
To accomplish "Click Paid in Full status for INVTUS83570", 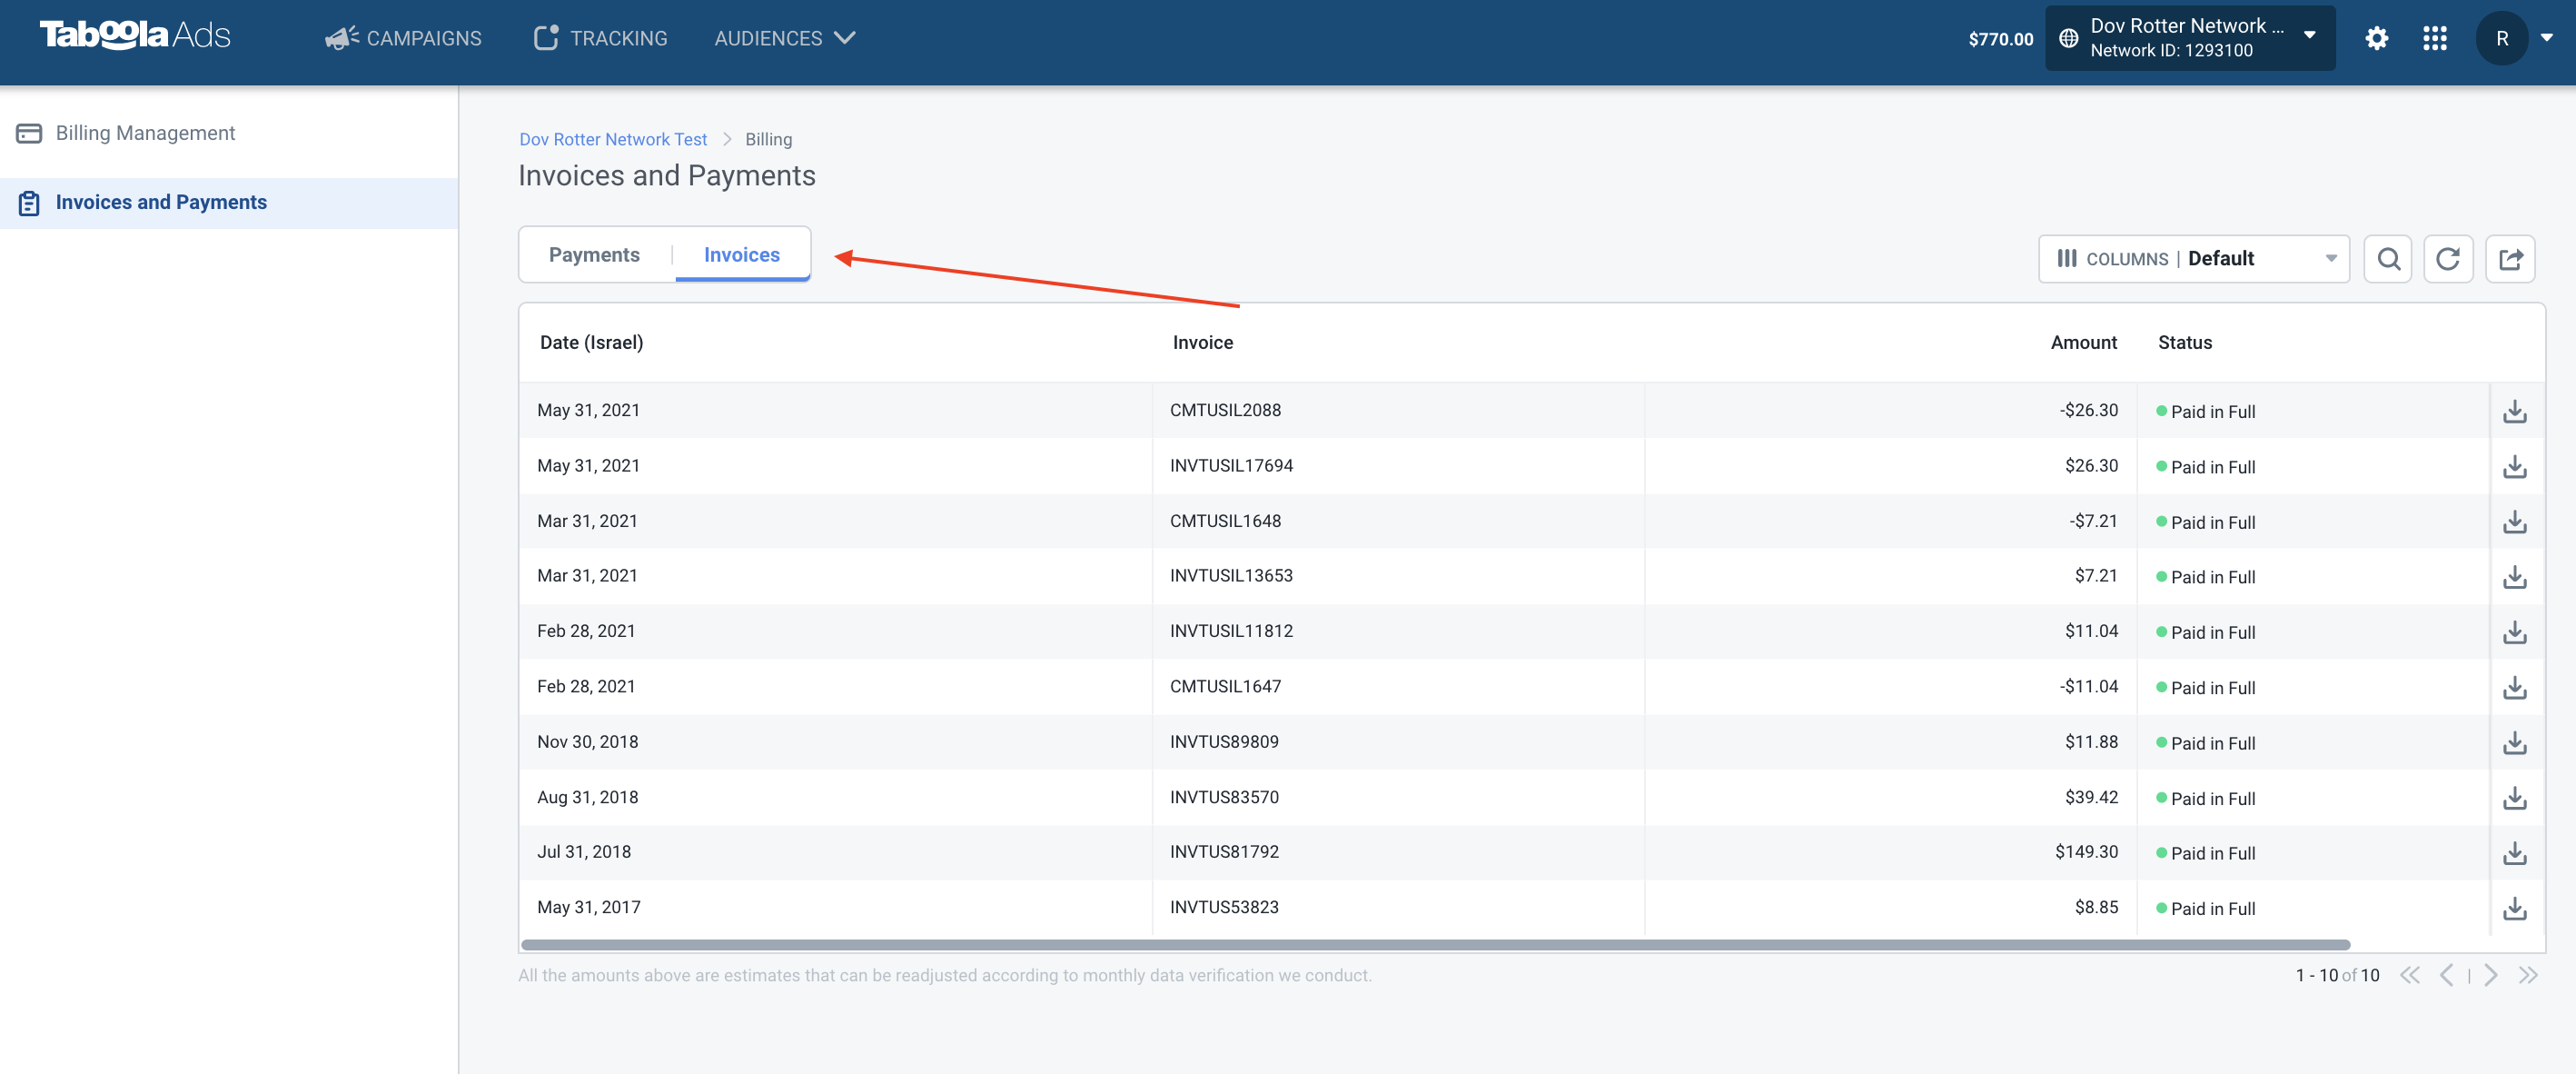I will coord(2206,799).
